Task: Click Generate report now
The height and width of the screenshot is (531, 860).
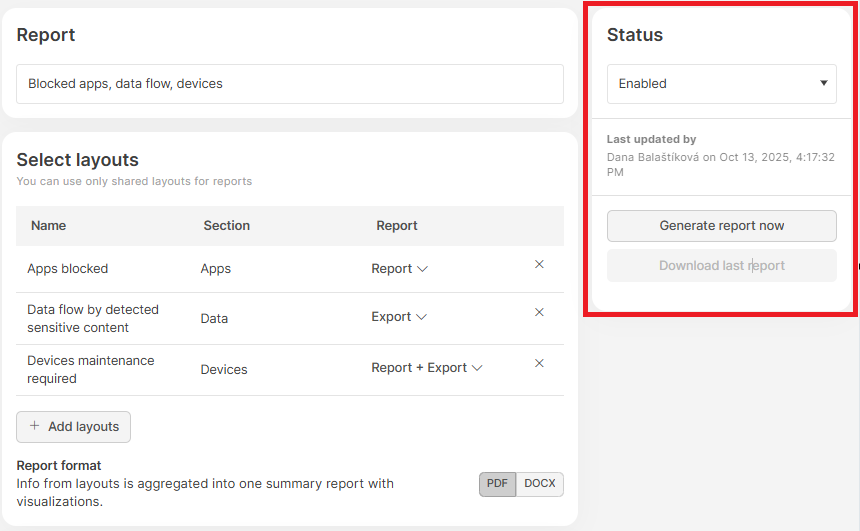Action: click(721, 226)
